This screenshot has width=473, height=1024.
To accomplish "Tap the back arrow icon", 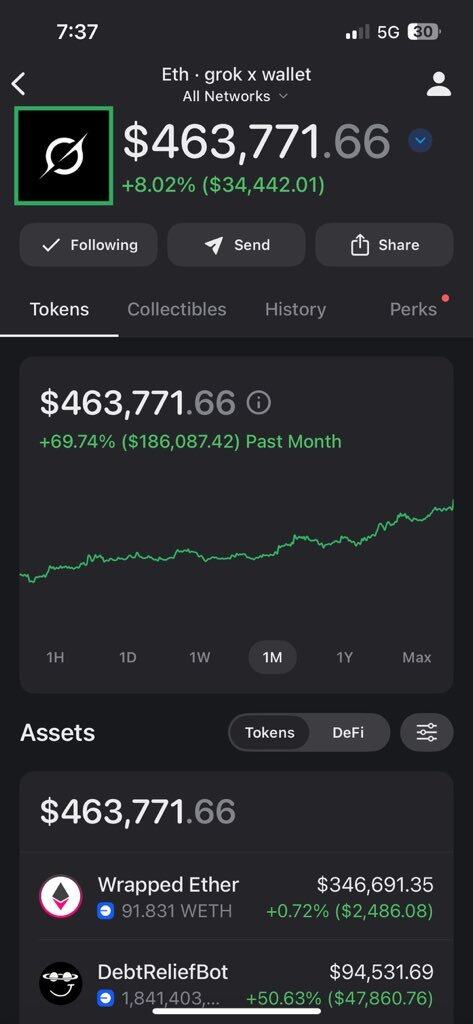I will pos(19,84).
